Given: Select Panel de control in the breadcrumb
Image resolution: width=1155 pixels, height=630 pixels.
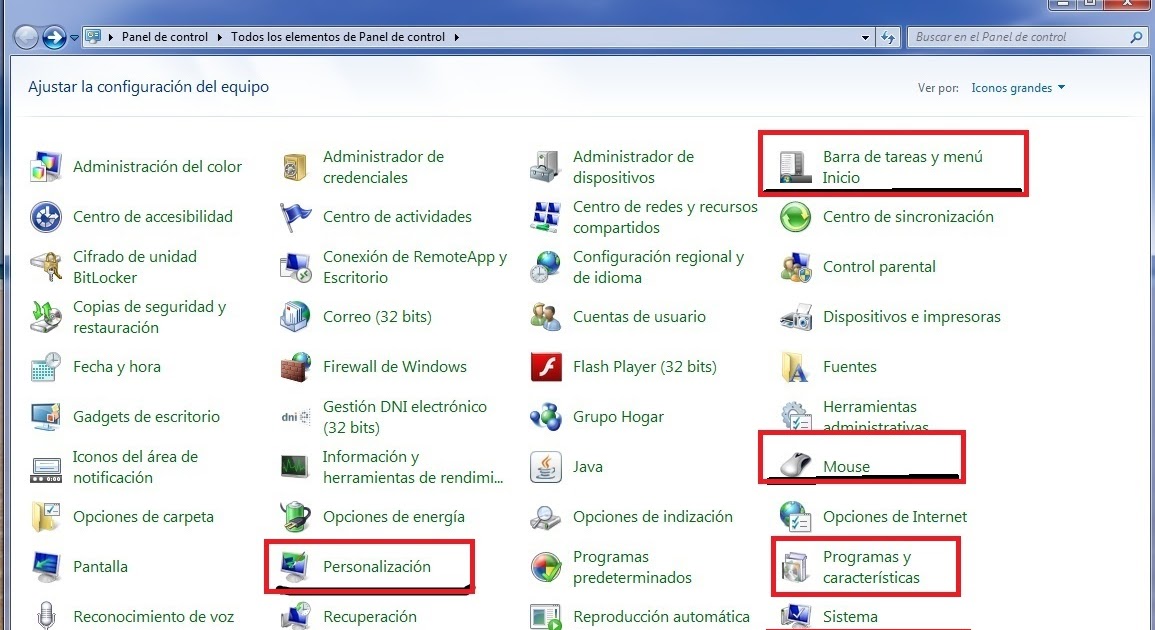Looking at the screenshot, I should click(166, 36).
